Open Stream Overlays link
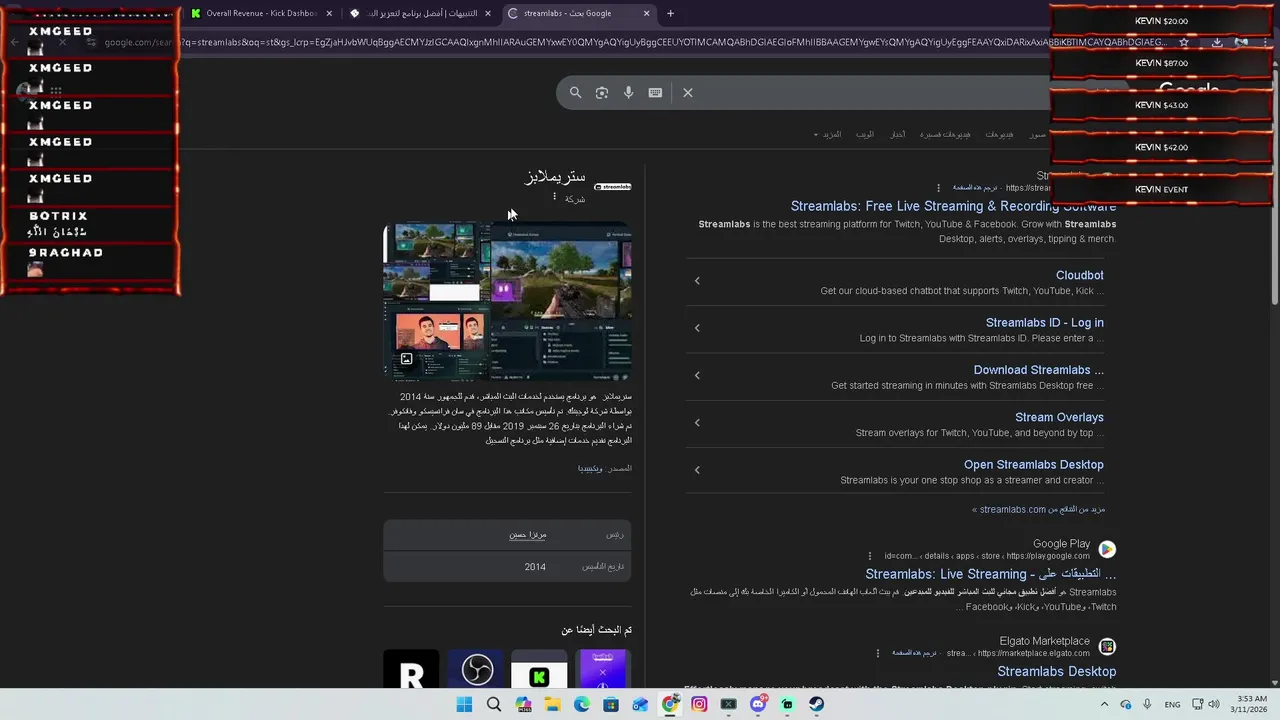The width and height of the screenshot is (1280, 720). [x=1059, y=417]
